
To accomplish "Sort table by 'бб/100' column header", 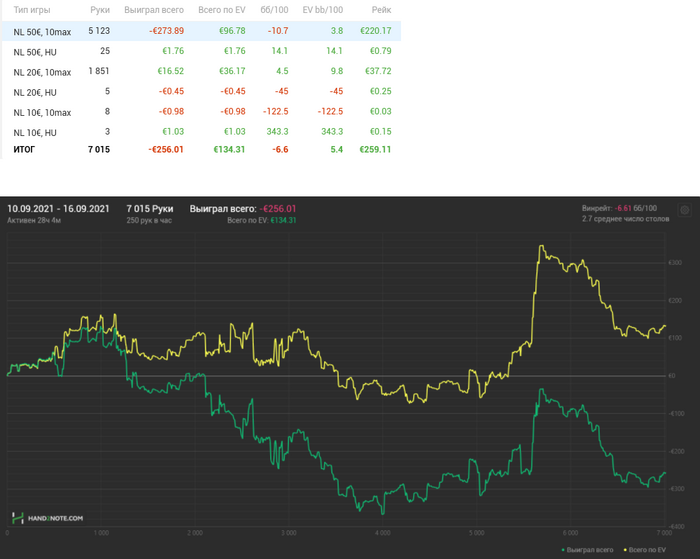I will (x=274, y=10).
